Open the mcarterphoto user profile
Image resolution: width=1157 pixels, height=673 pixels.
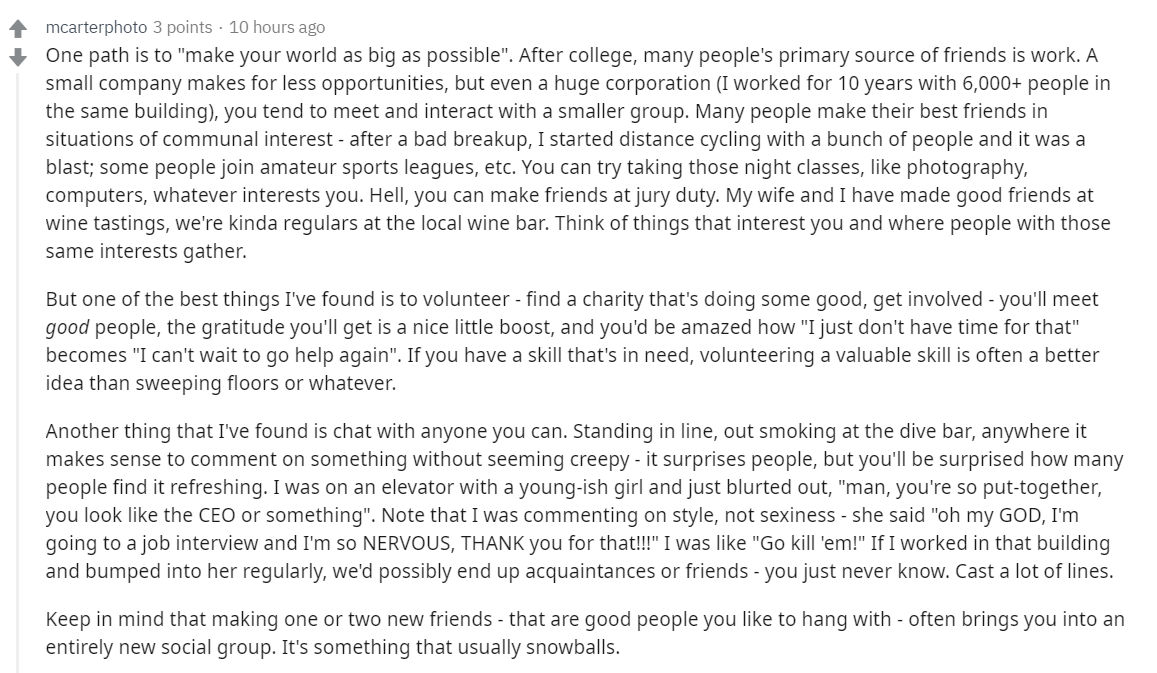[96, 27]
